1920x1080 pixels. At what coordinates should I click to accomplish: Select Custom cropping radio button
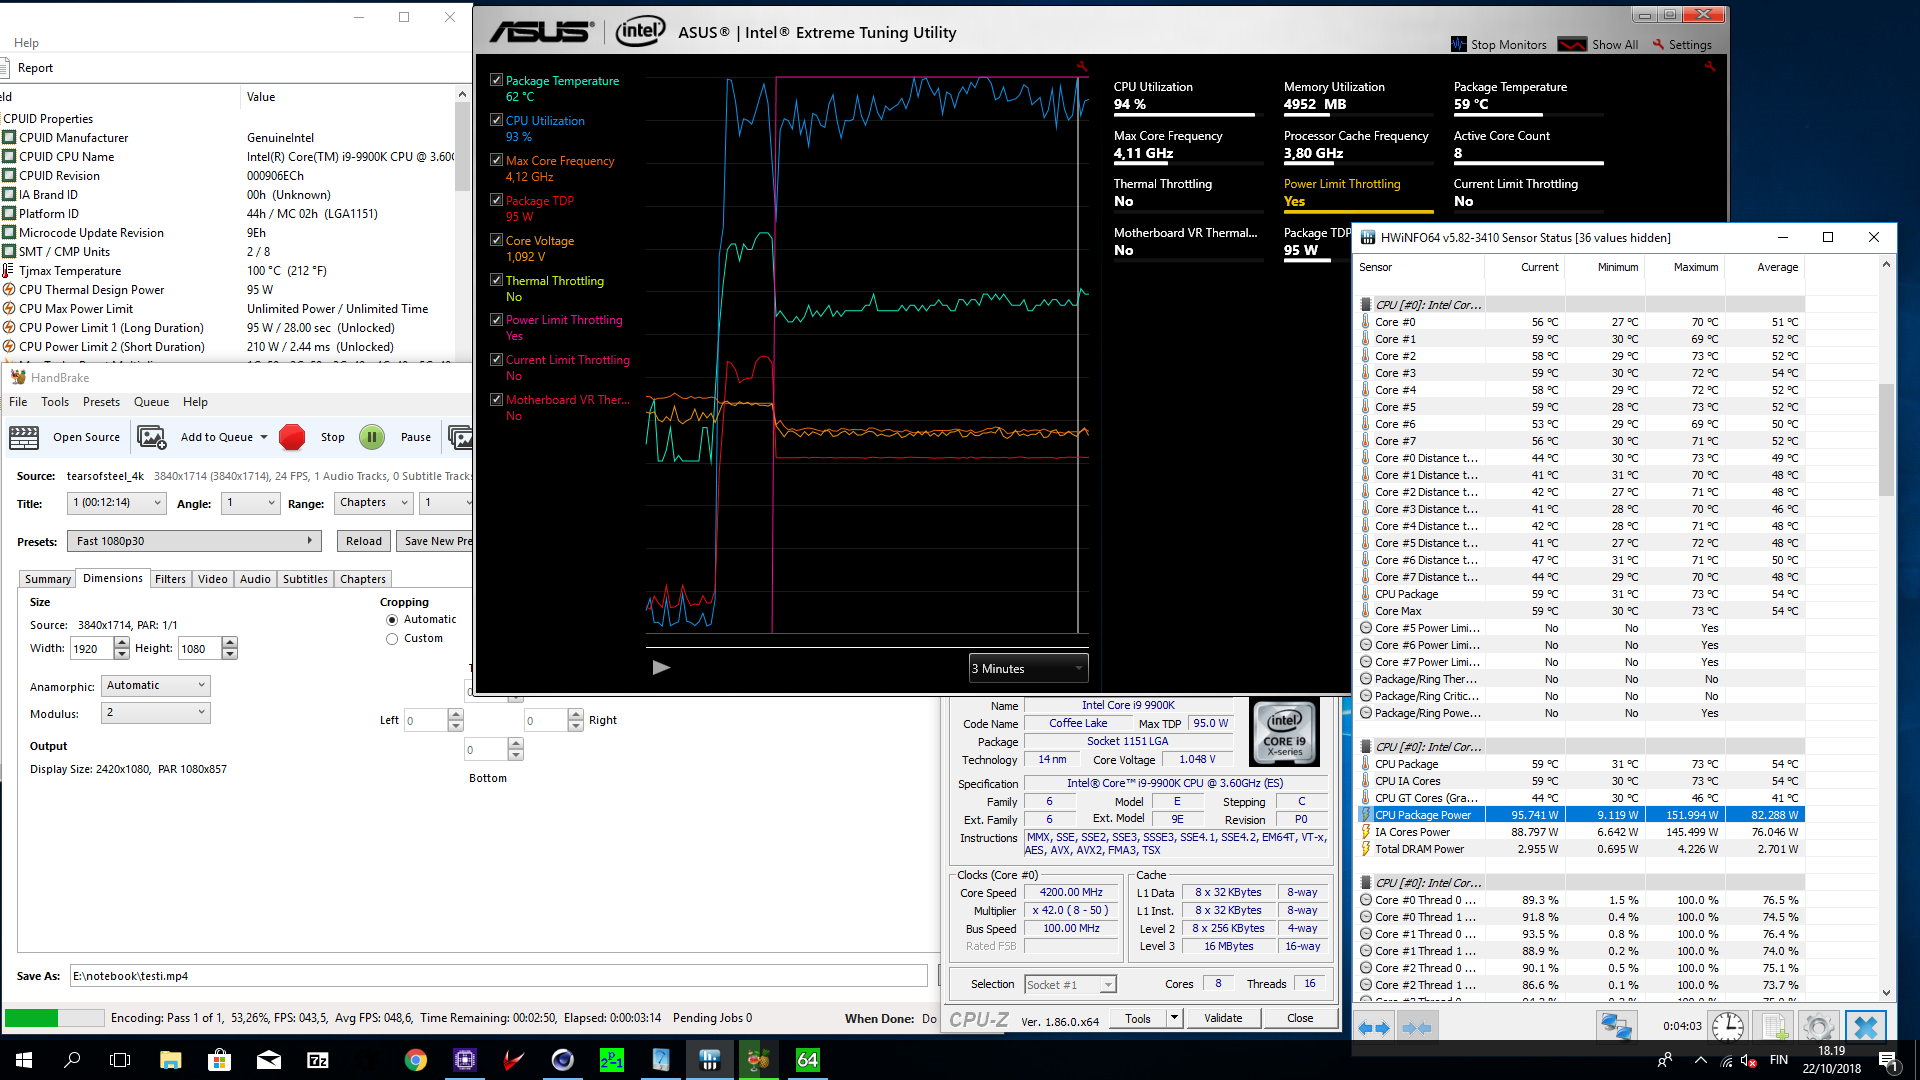(x=392, y=639)
